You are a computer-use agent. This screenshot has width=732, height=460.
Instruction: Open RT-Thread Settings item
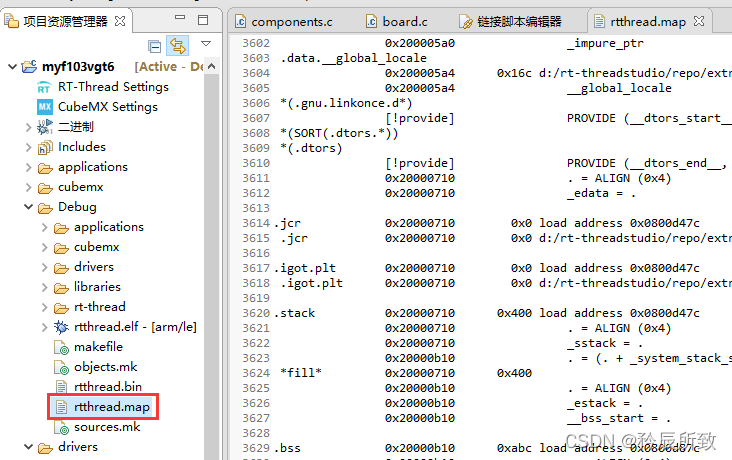(x=113, y=87)
